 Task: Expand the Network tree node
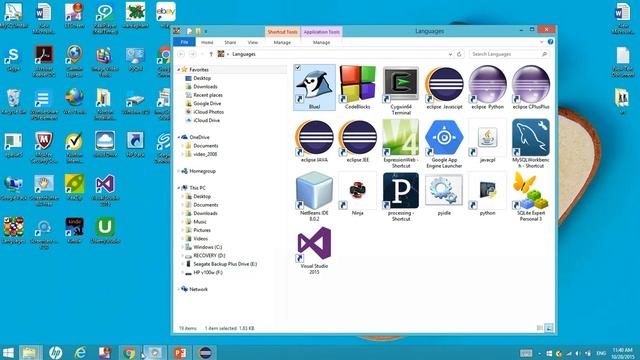[178, 289]
